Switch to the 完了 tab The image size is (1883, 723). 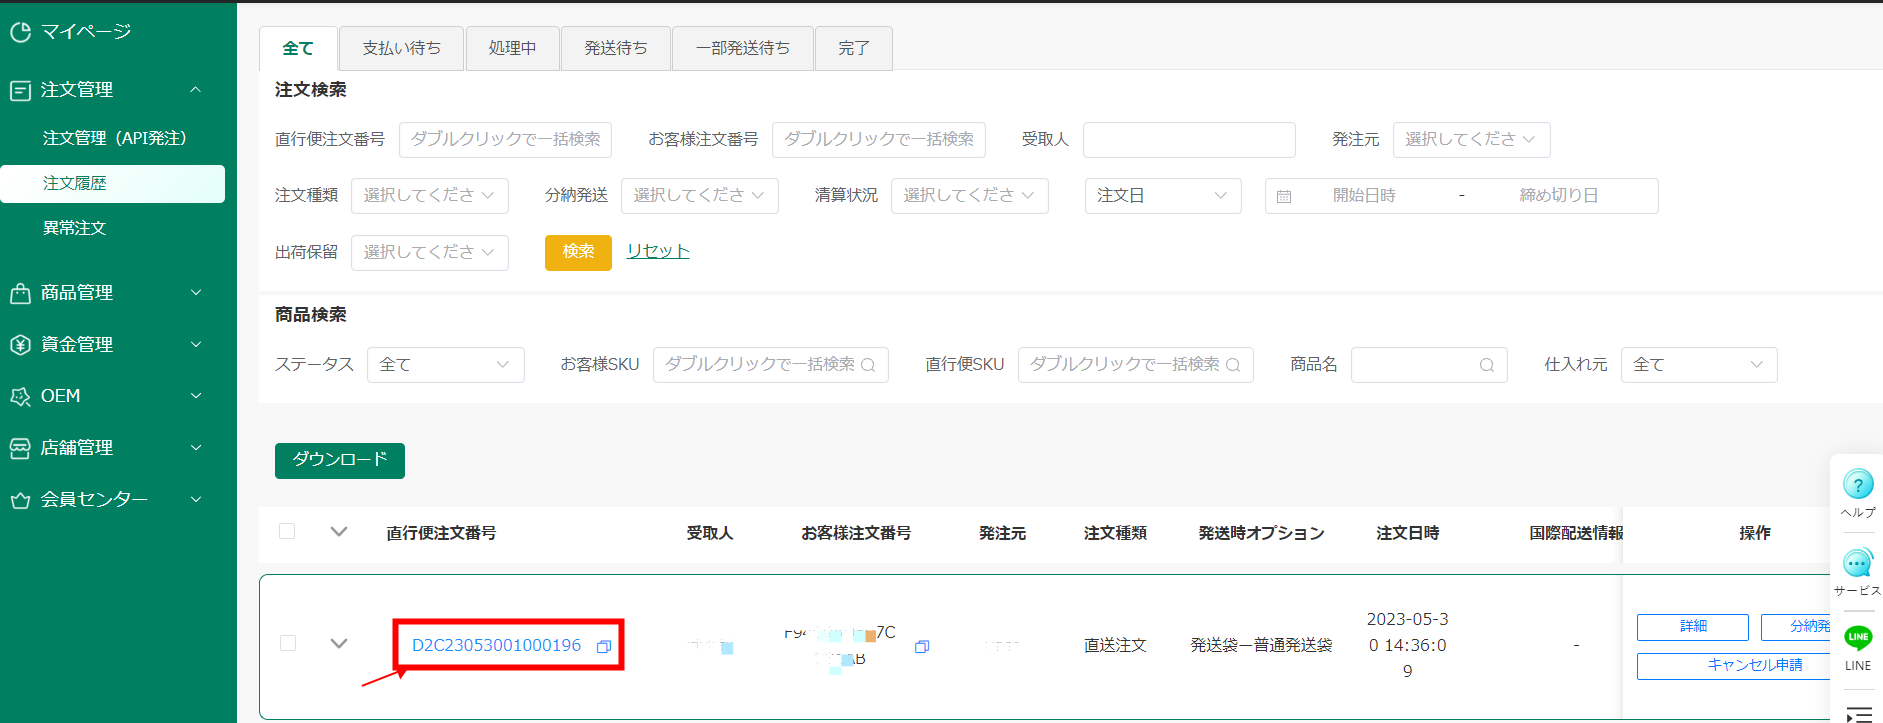[x=854, y=48]
